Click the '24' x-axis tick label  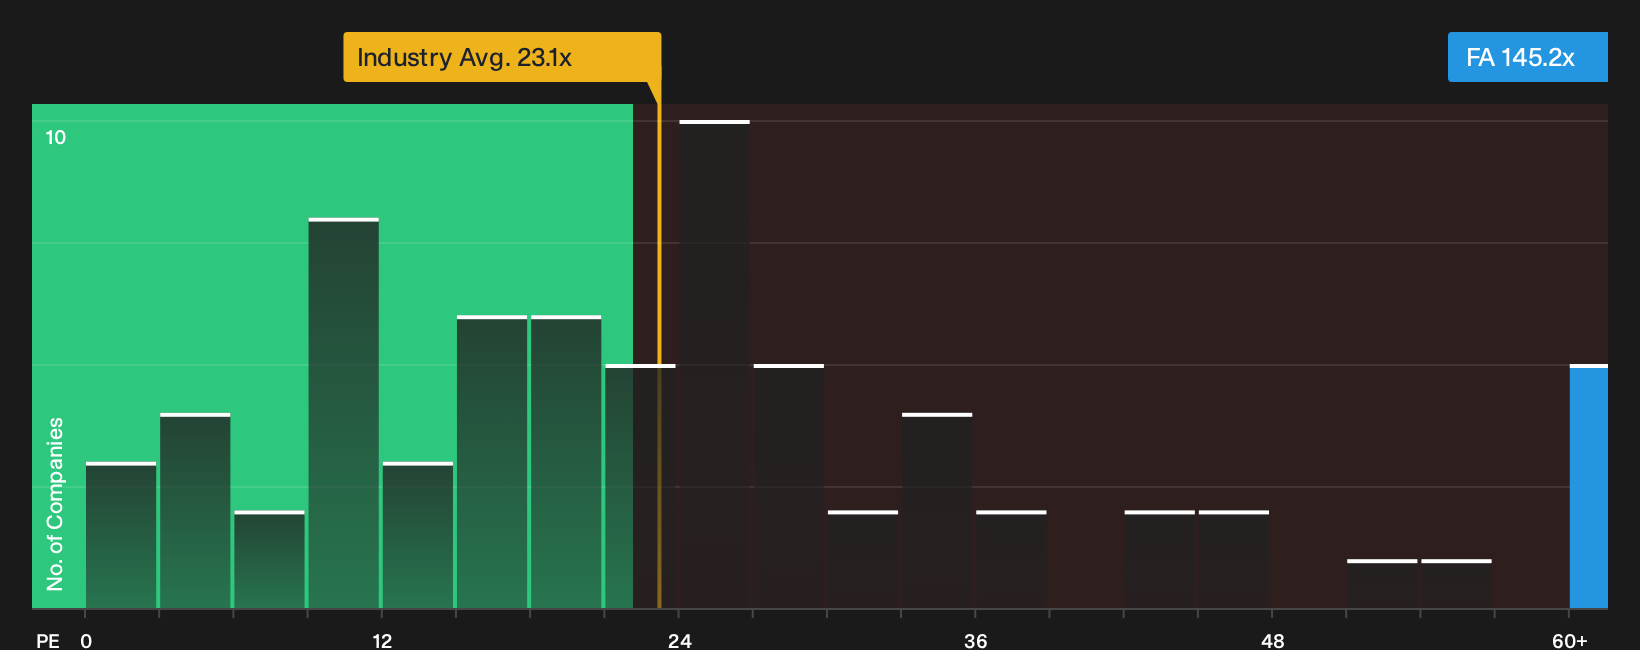(x=680, y=640)
